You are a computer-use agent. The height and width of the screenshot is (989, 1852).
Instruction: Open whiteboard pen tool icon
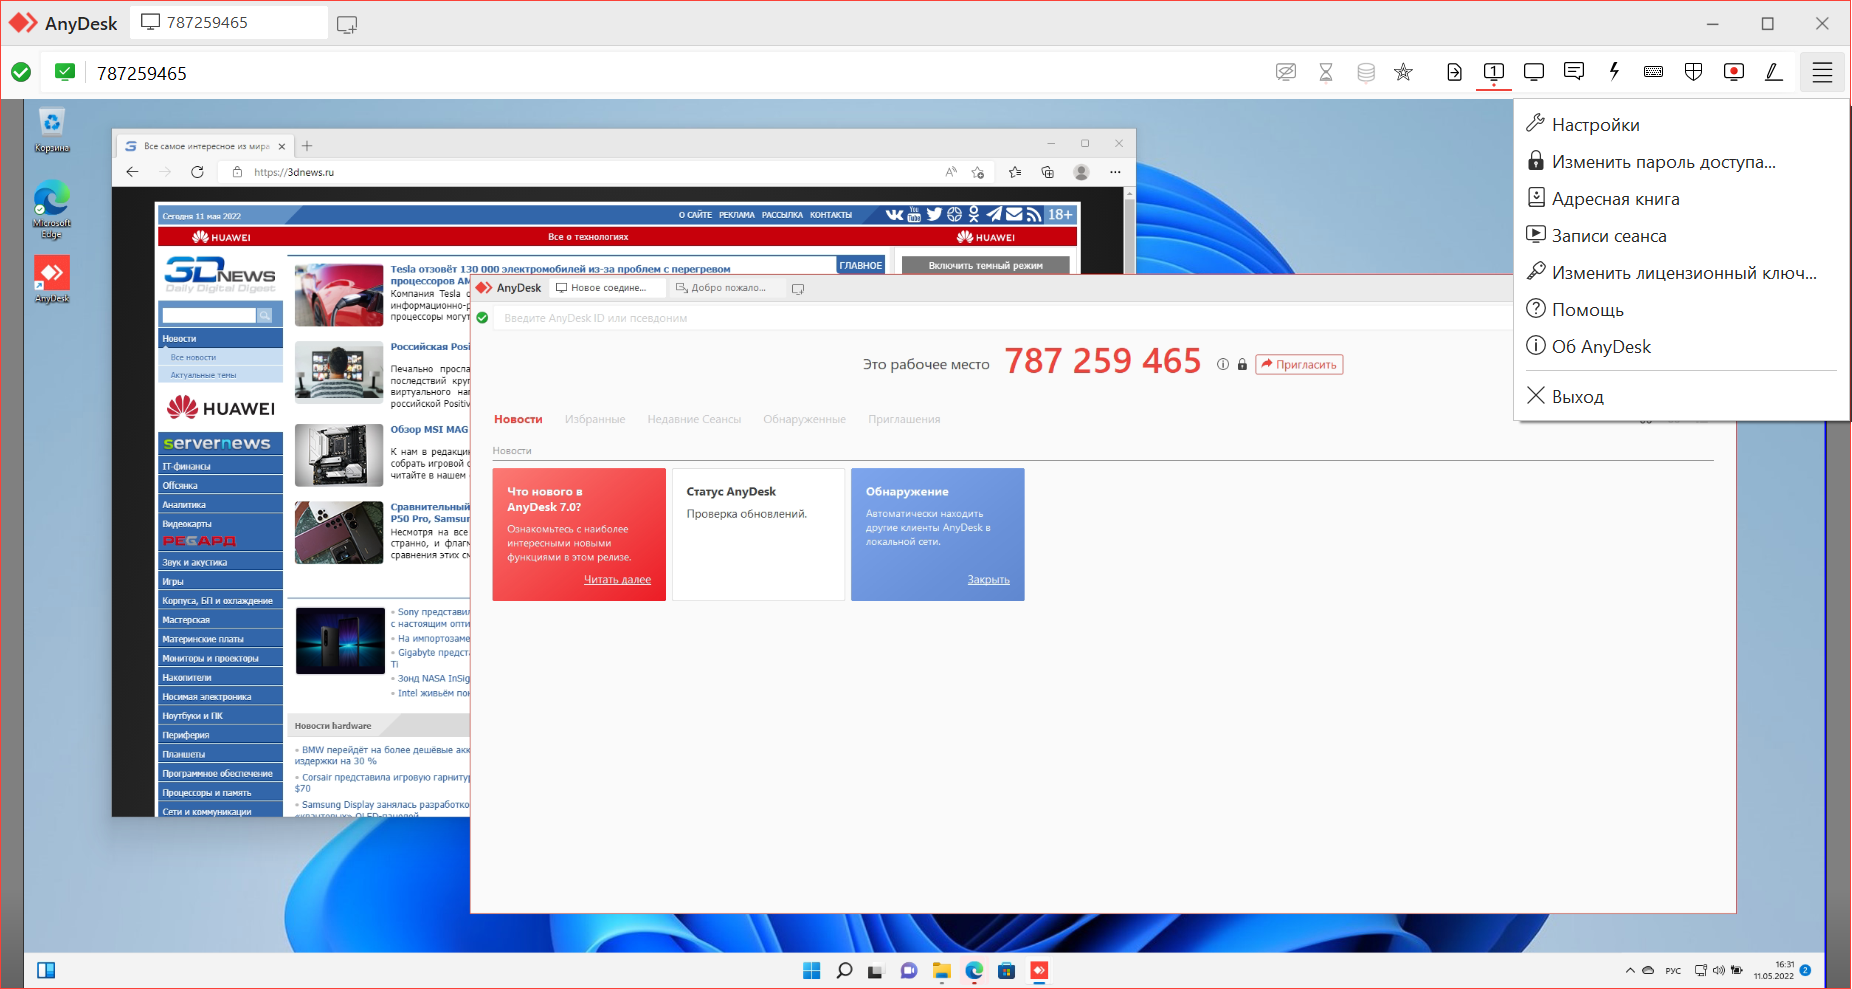pyautogui.click(x=1773, y=72)
